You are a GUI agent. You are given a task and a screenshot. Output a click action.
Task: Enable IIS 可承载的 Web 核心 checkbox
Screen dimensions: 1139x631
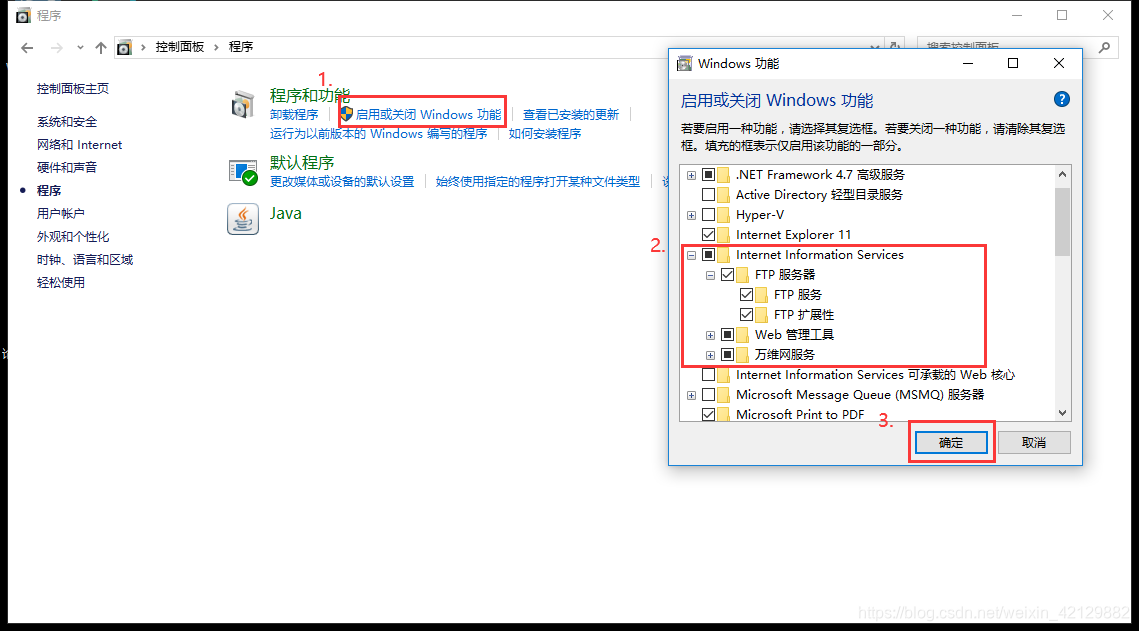tap(708, 375)
